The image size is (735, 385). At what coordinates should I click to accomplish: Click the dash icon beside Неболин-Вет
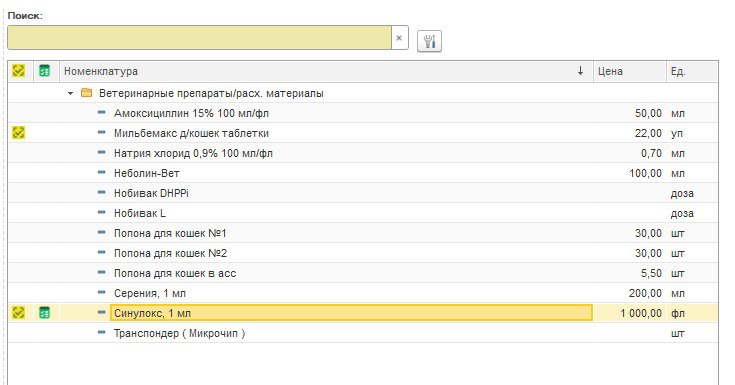pyautogui.click(x=102, y=173)
